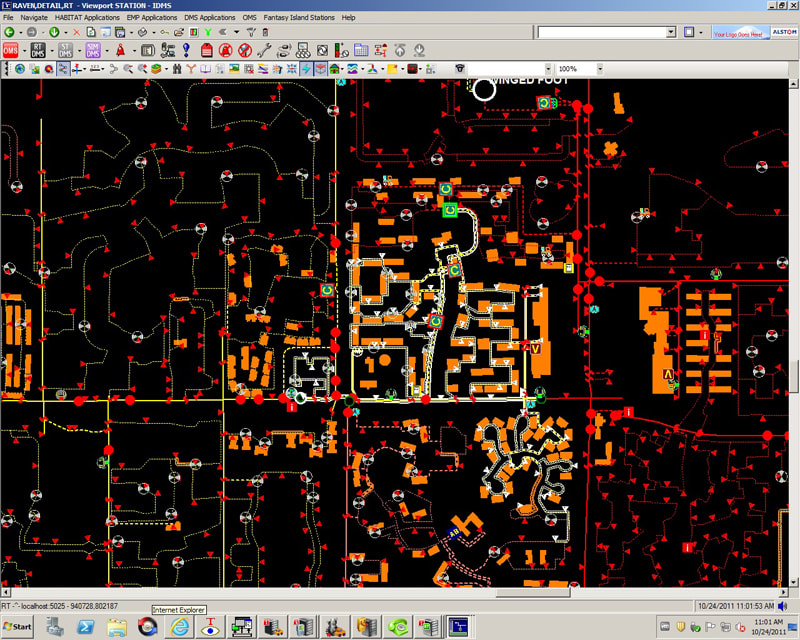Click the red X cancel icon

(77, 32)
